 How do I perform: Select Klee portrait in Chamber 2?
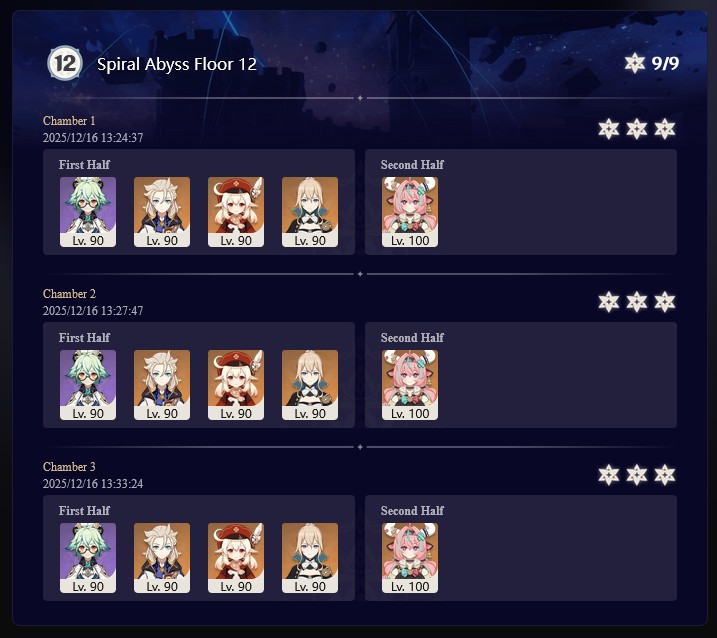[236, 385]
